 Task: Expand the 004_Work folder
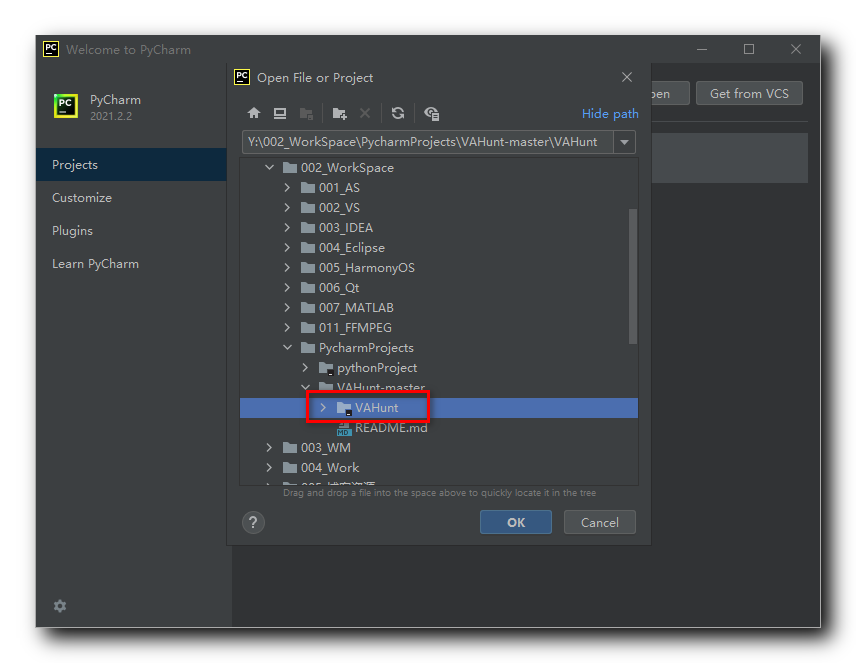(x=269, y=467)
